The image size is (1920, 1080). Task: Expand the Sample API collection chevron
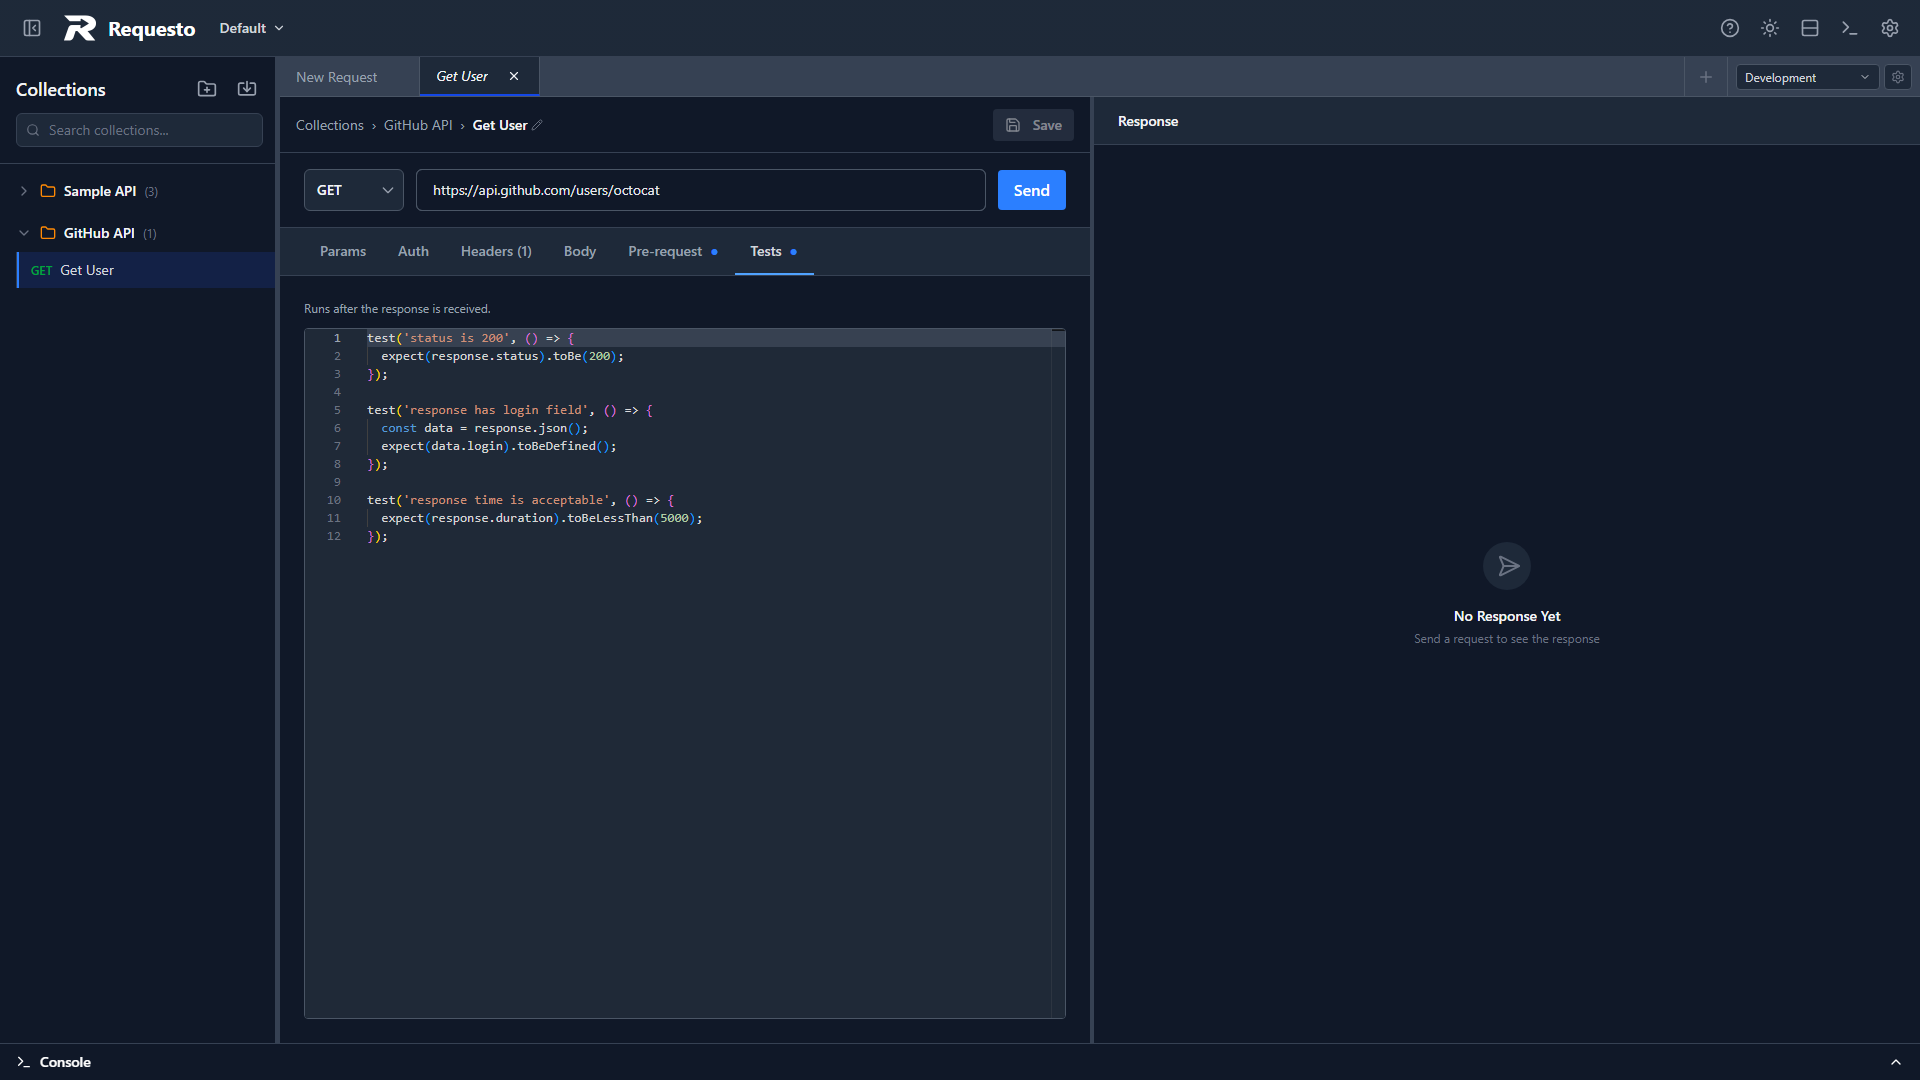[24, 191]
